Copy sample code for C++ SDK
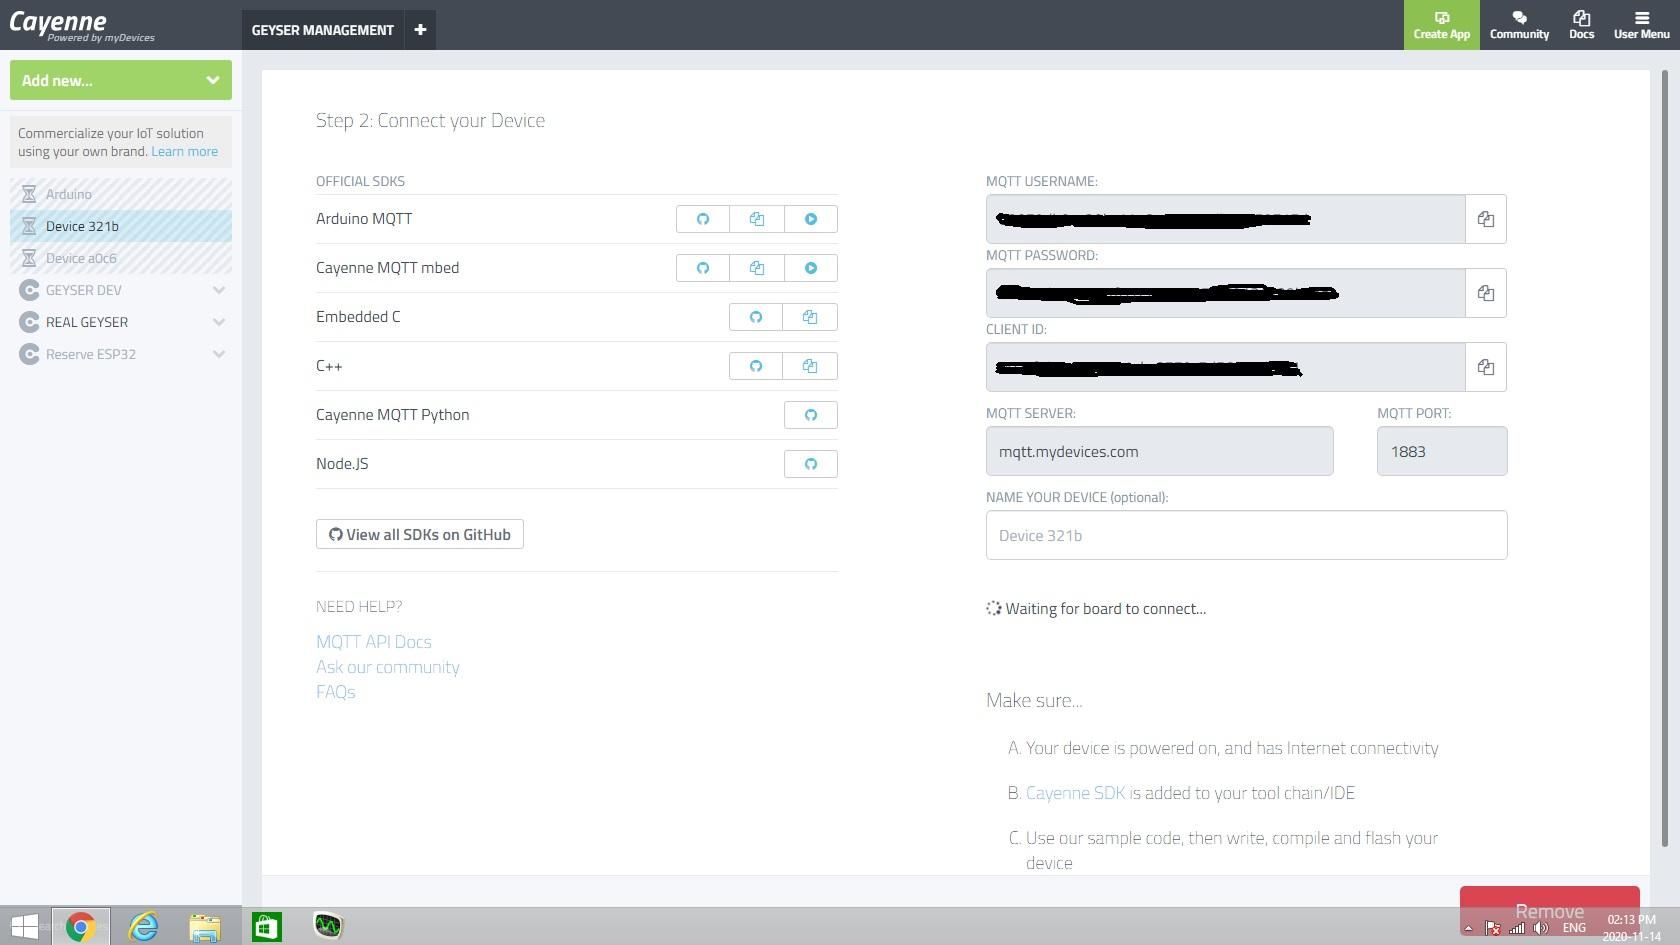The height and width of the screenshot is (945, 1680). coord(810,366)
